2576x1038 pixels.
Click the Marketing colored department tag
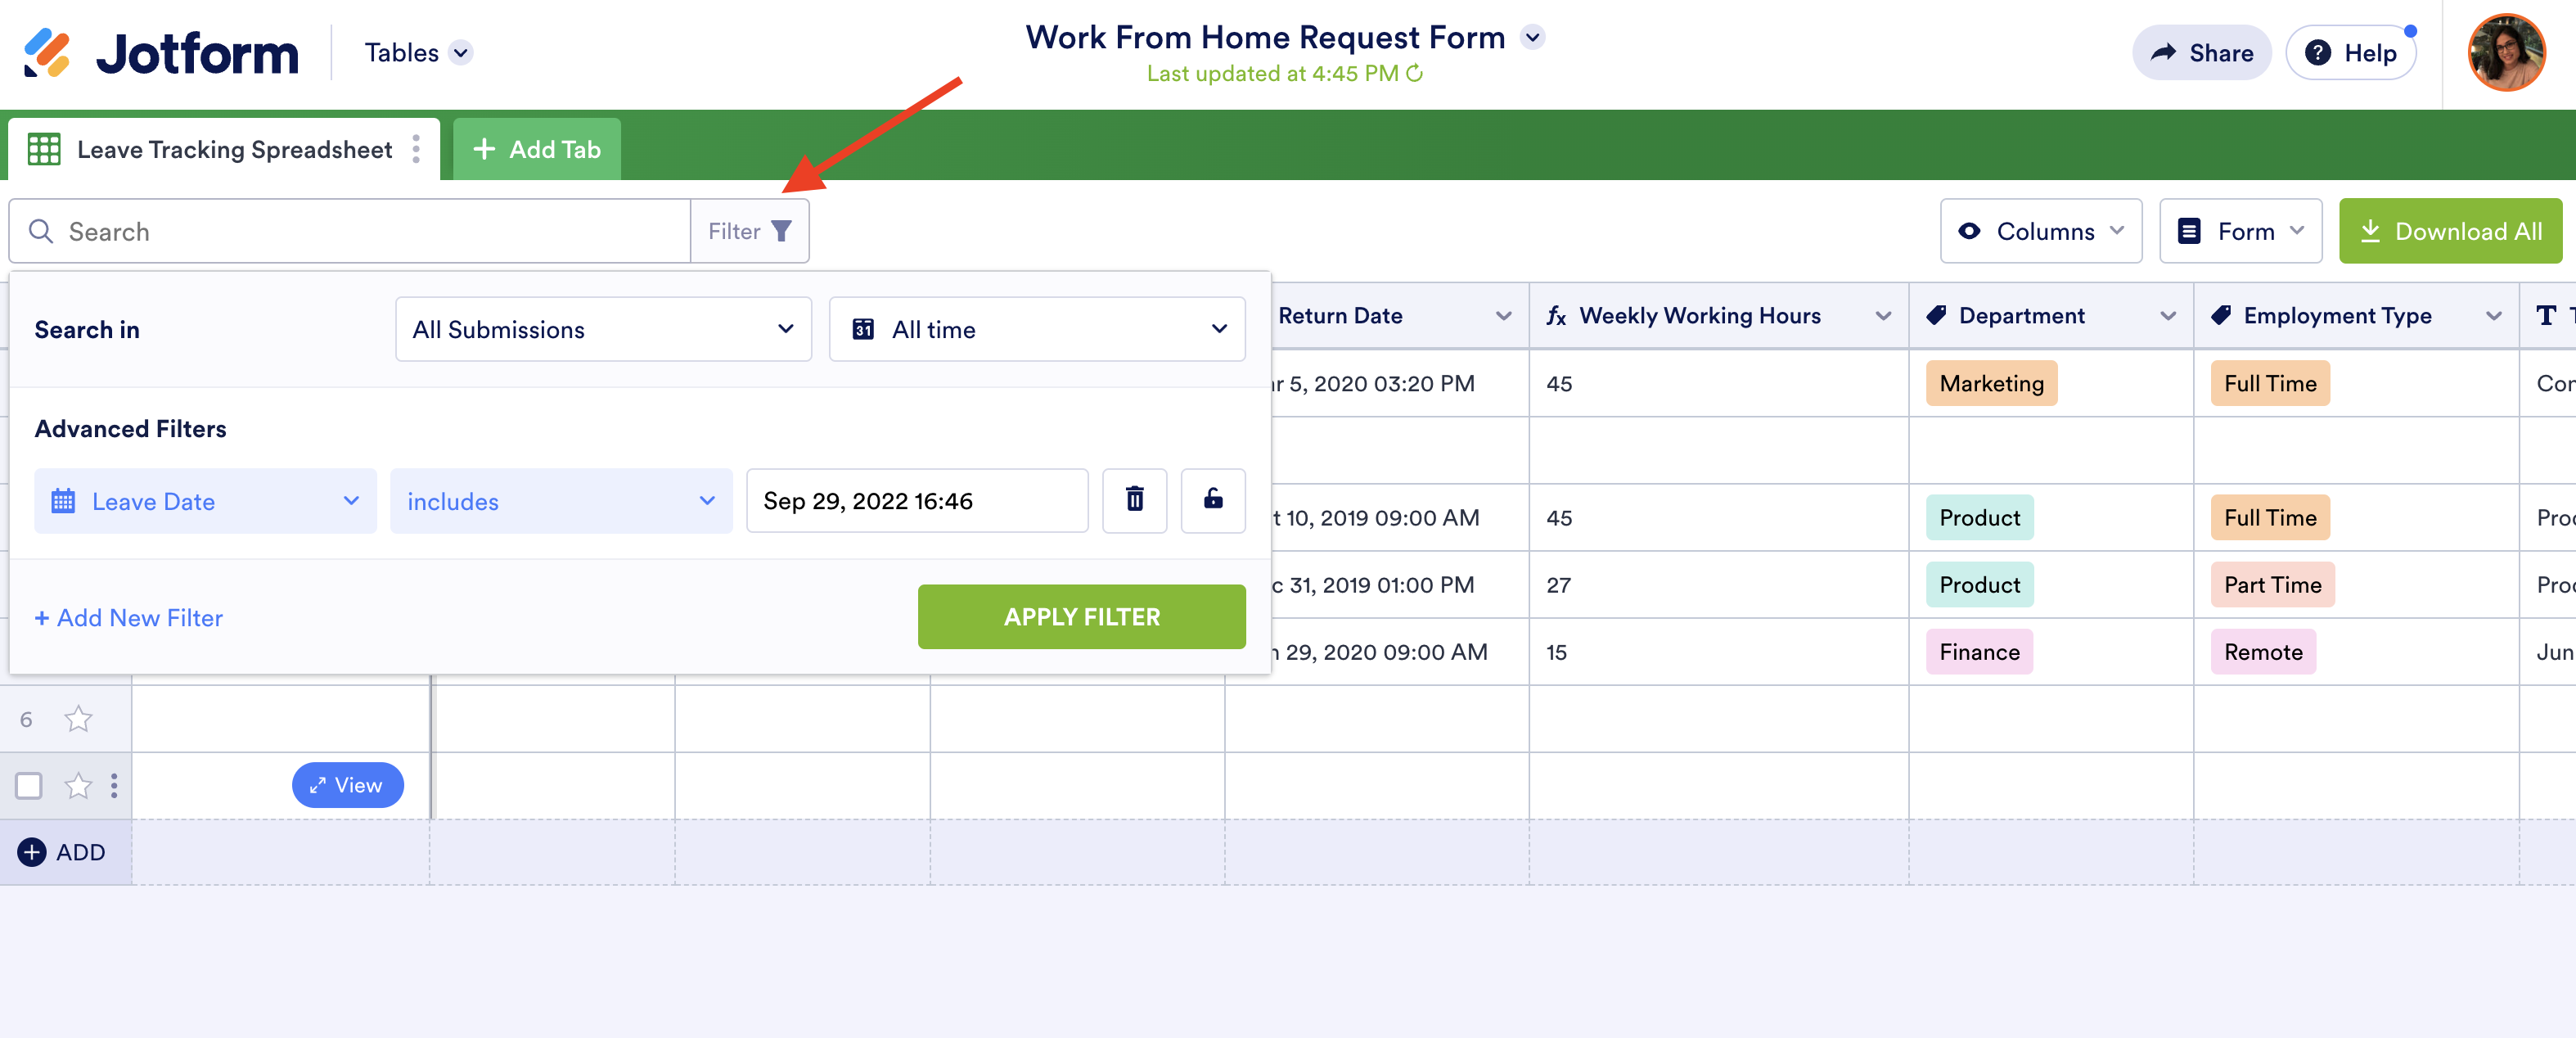tap(1990, 383)
